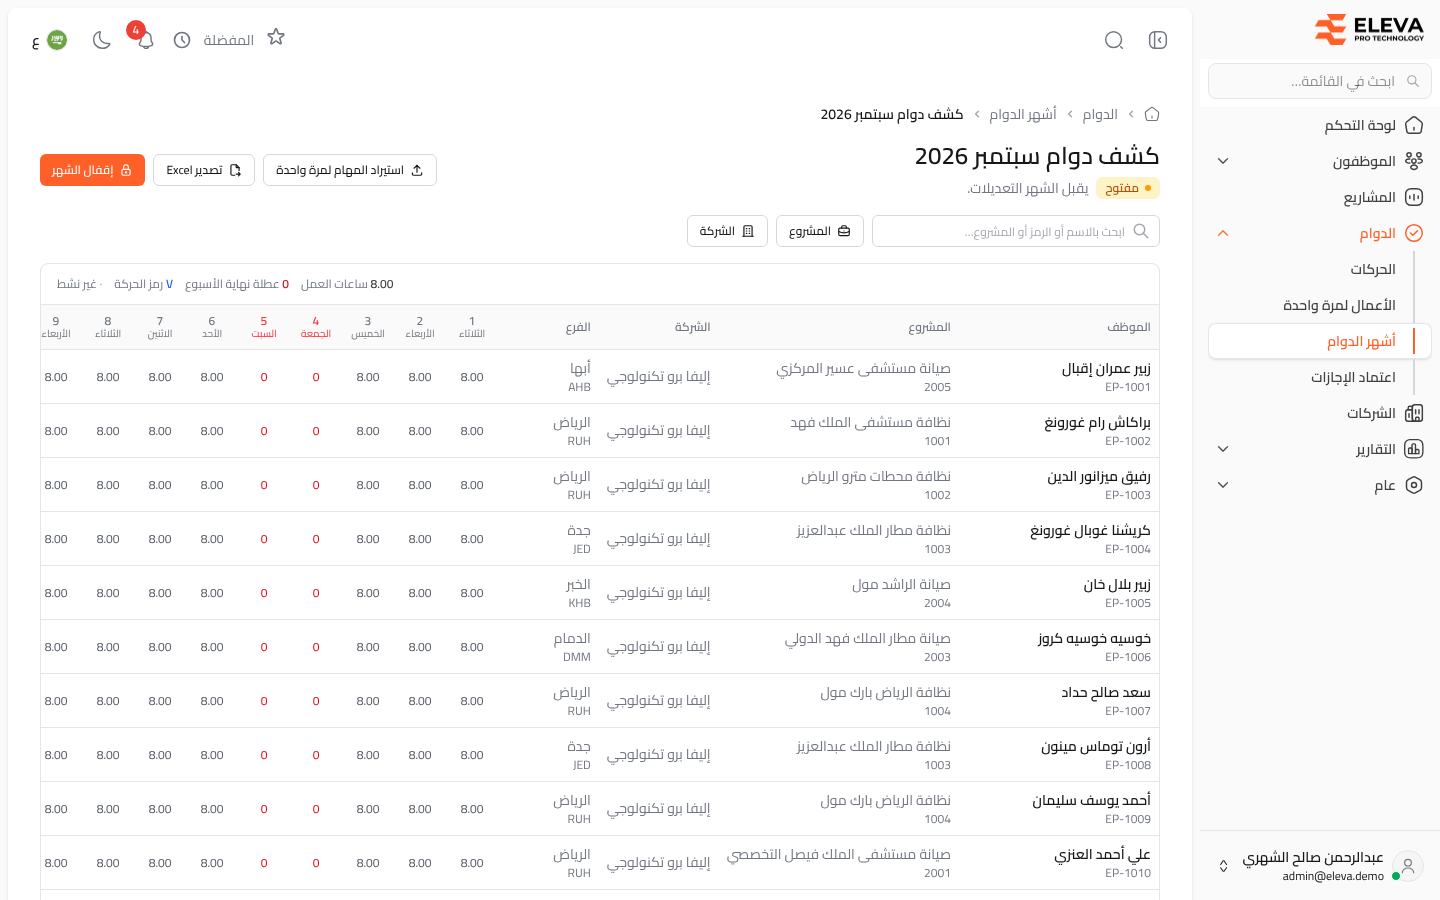Image resolution: width=1440 pixels, height=900 pixels.
Task: Open notifications bell with 4 badge
Action: 145,40
